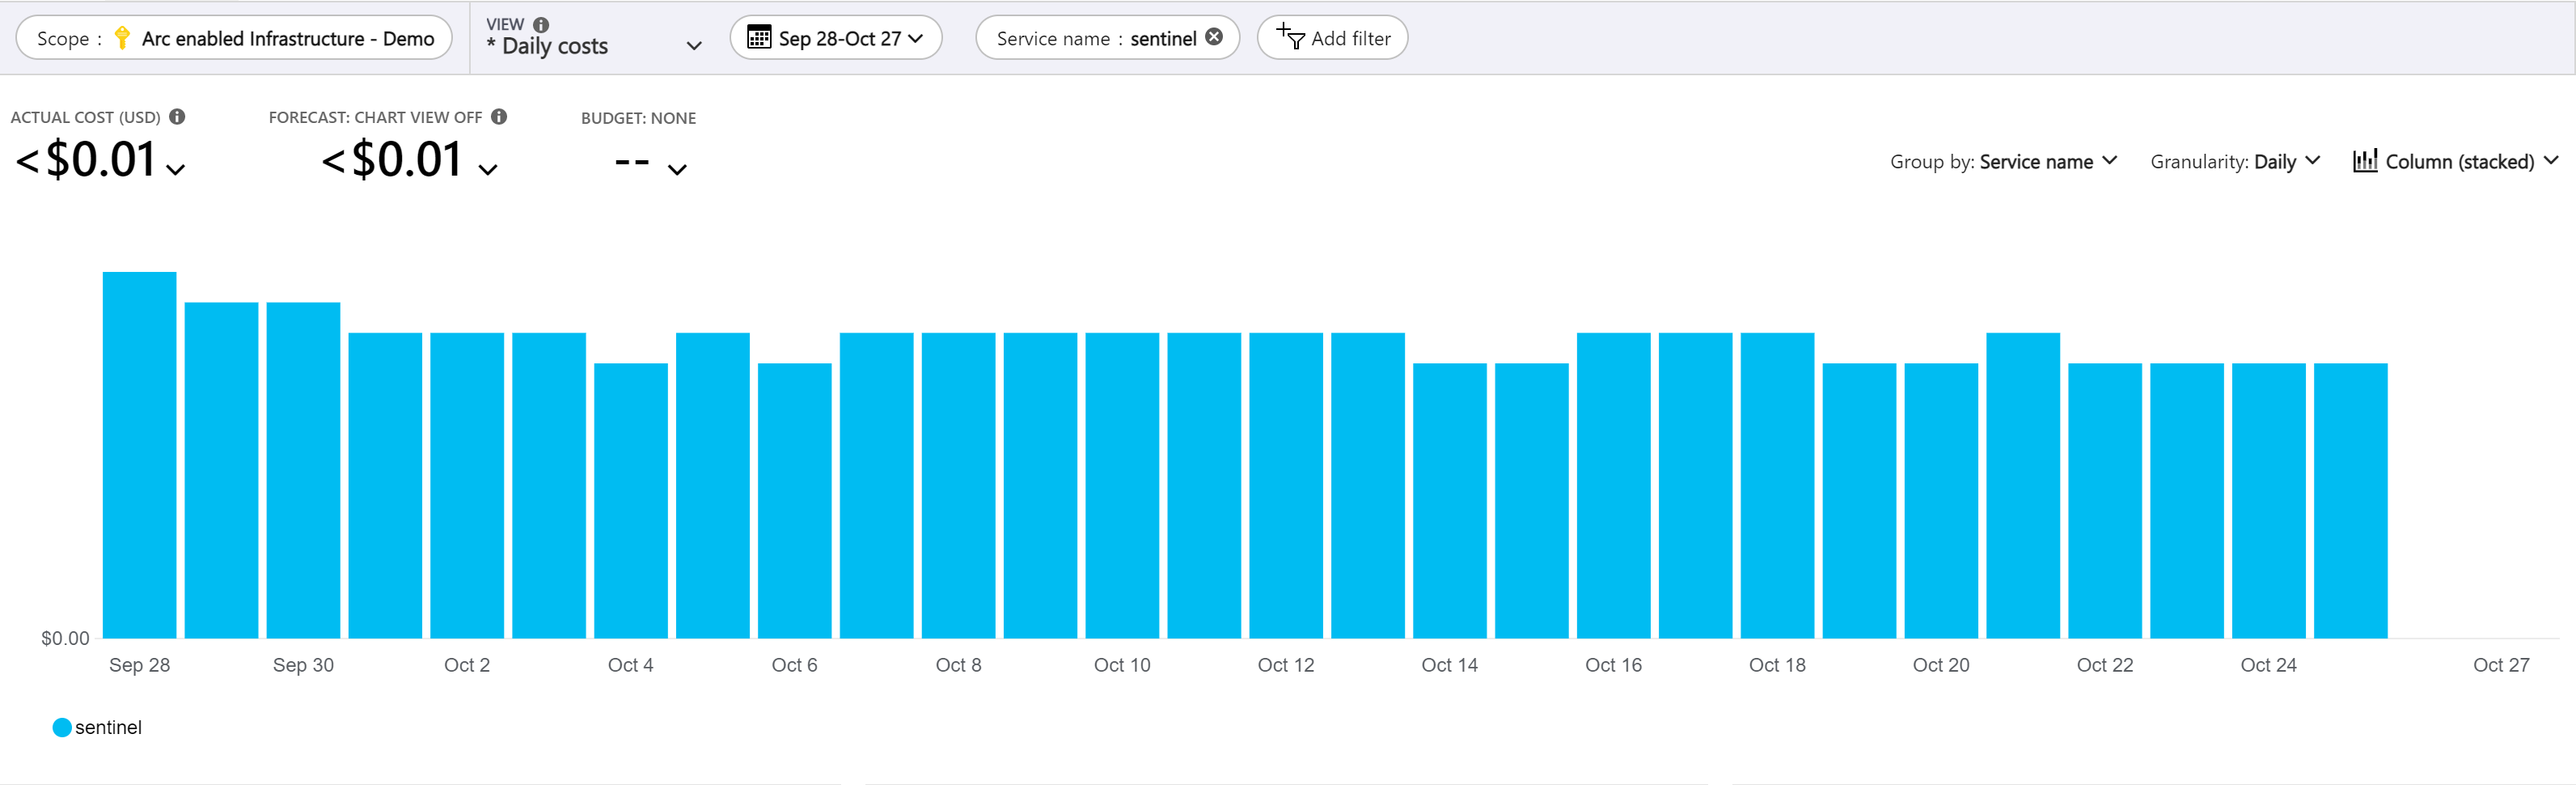Click the calendar icon in date picker

[759, 38]
